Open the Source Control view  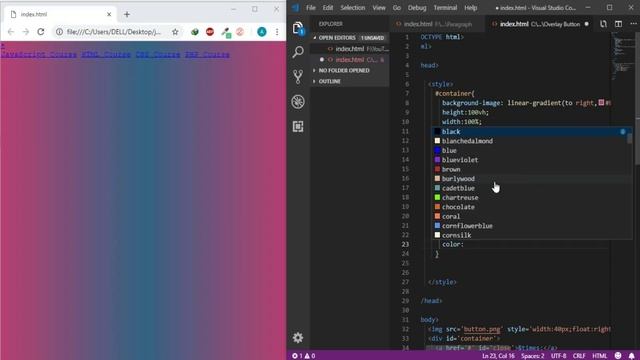(298, 77)
